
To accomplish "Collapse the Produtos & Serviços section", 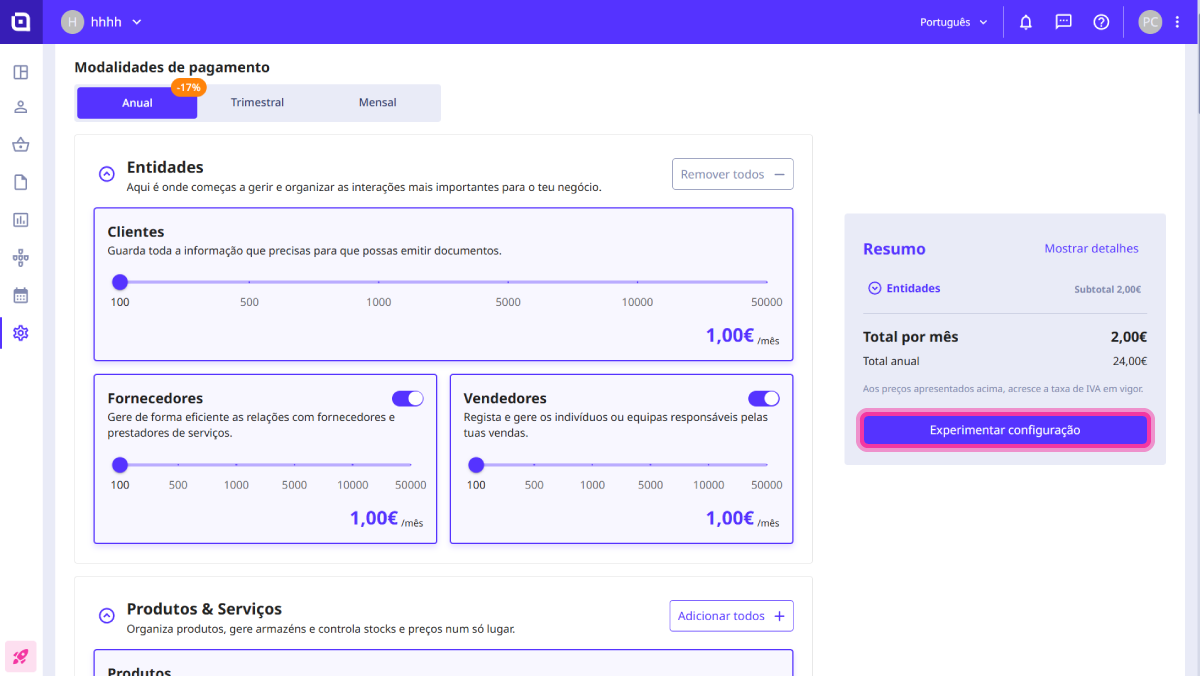I will (x=107, y=616).
